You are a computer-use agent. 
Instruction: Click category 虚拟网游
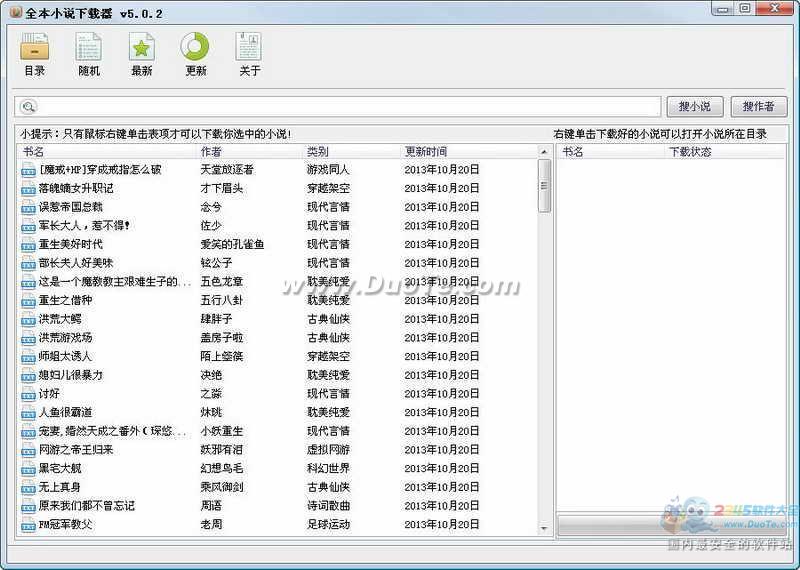coord(328,451)
